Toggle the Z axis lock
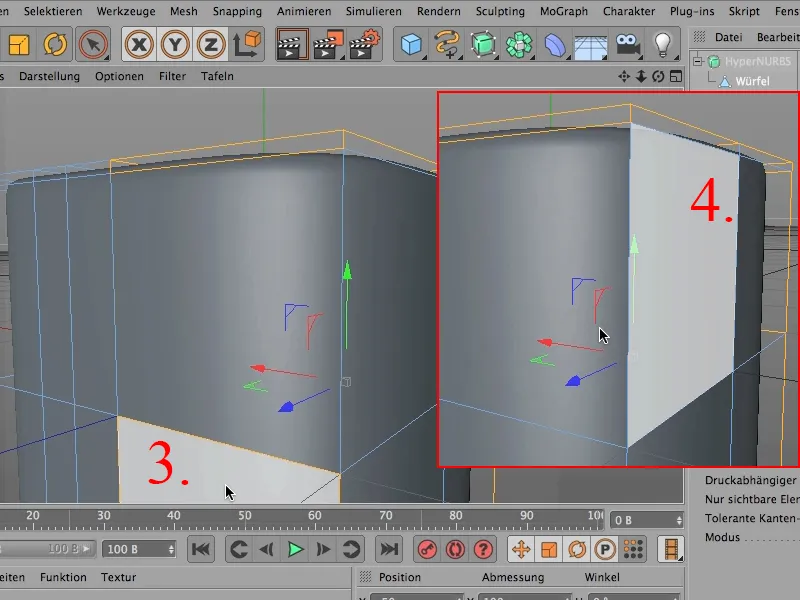 [x=210, y=45]
